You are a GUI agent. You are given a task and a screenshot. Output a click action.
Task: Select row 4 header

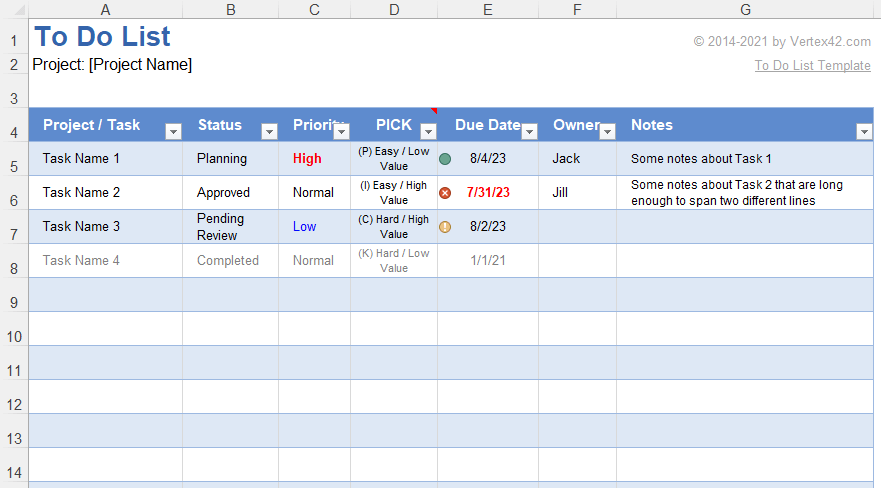coord(14,125)
